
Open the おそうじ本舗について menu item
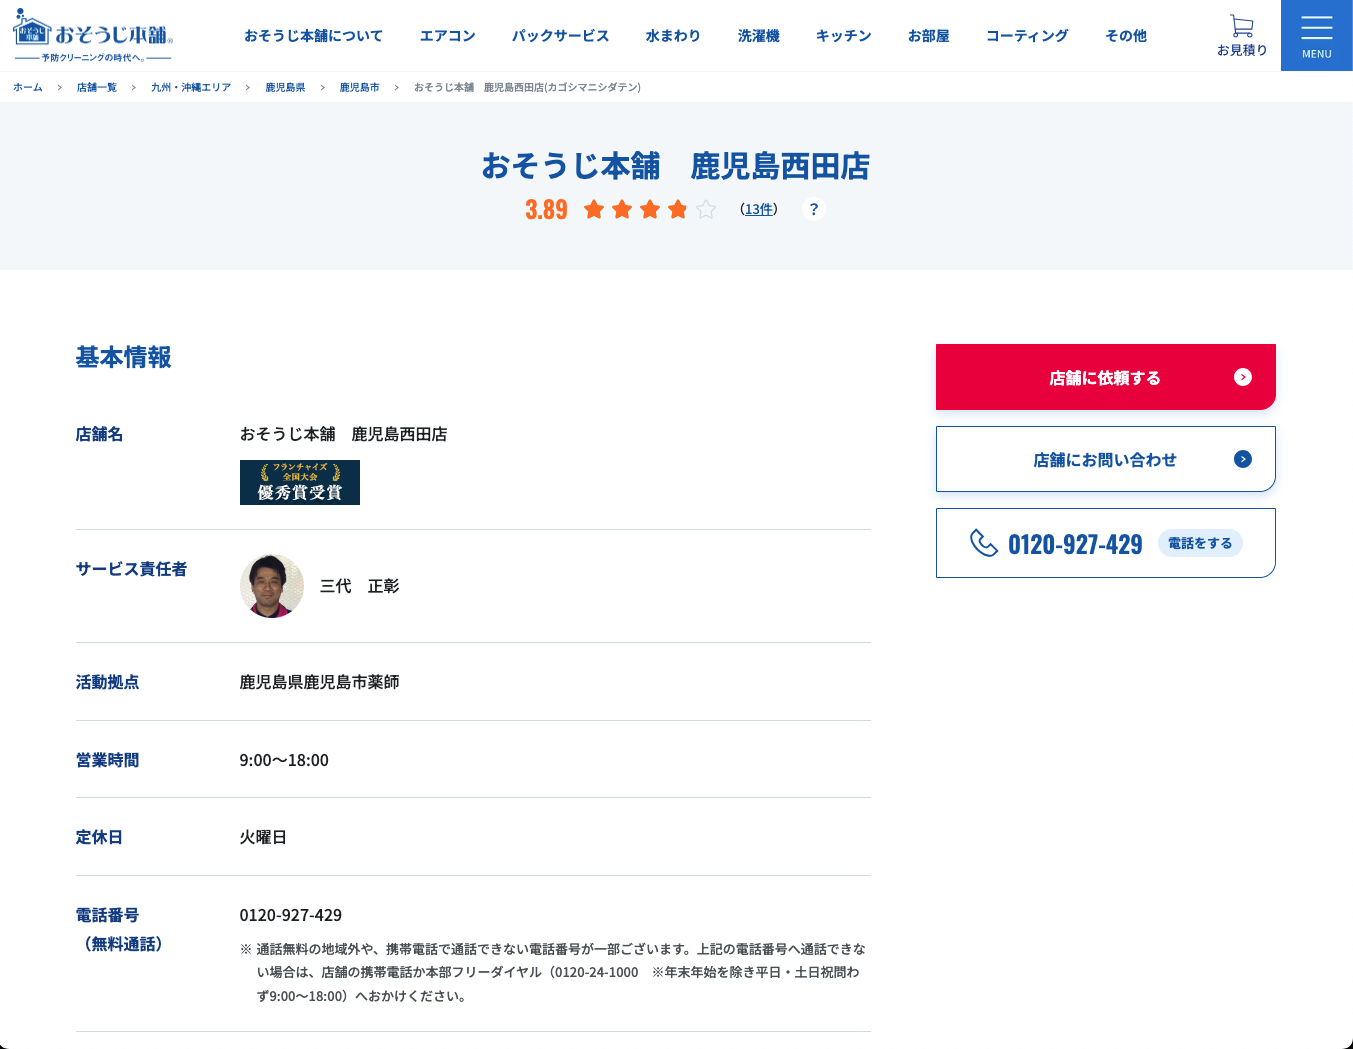(x=313, y=36)
